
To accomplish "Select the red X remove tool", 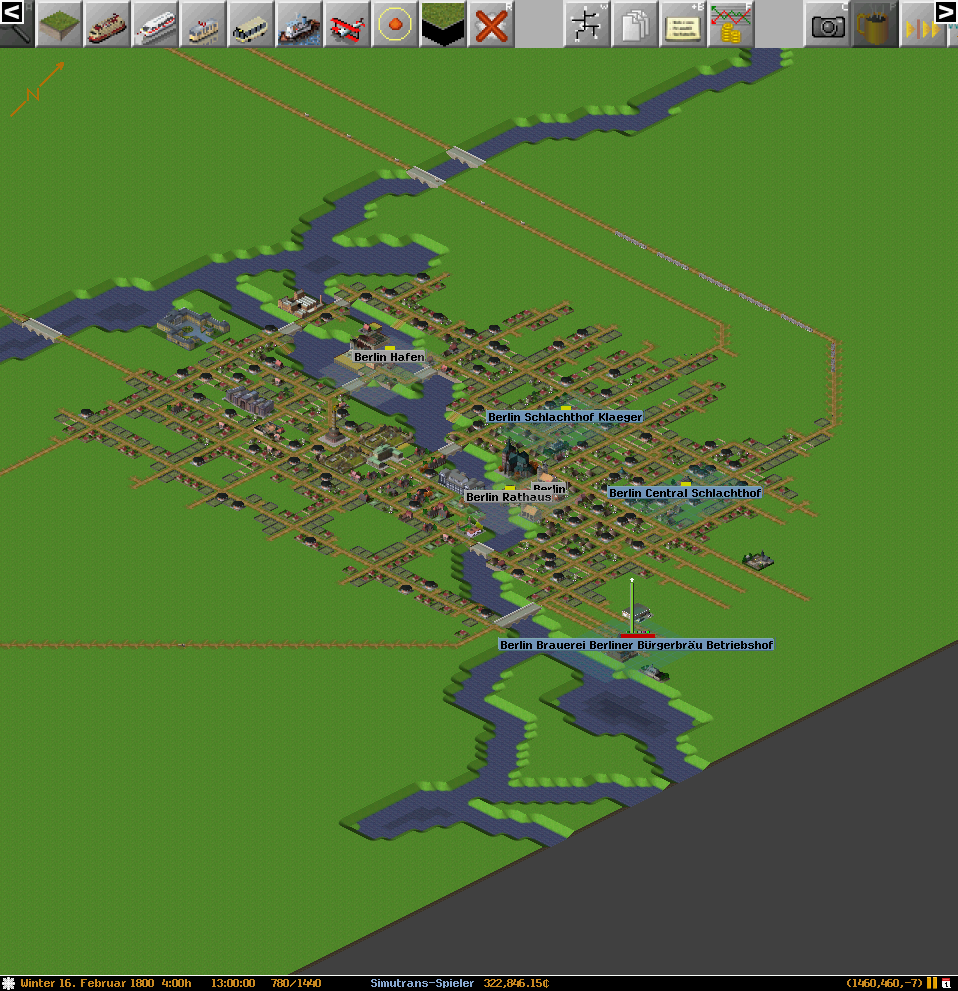I will pyautogui.click(x=491, y=24).
